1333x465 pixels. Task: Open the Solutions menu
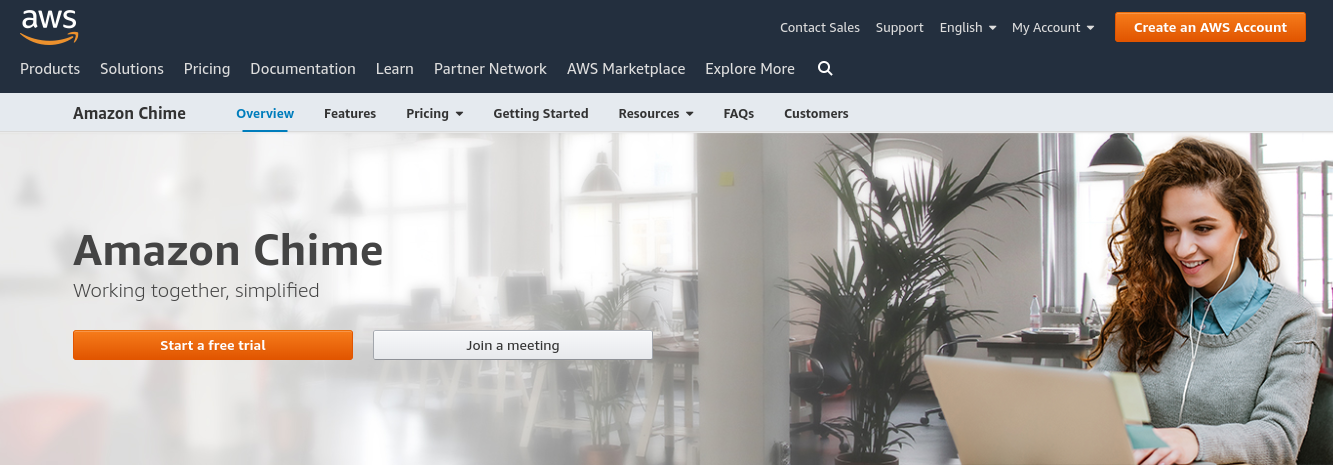tap(132, 69)
